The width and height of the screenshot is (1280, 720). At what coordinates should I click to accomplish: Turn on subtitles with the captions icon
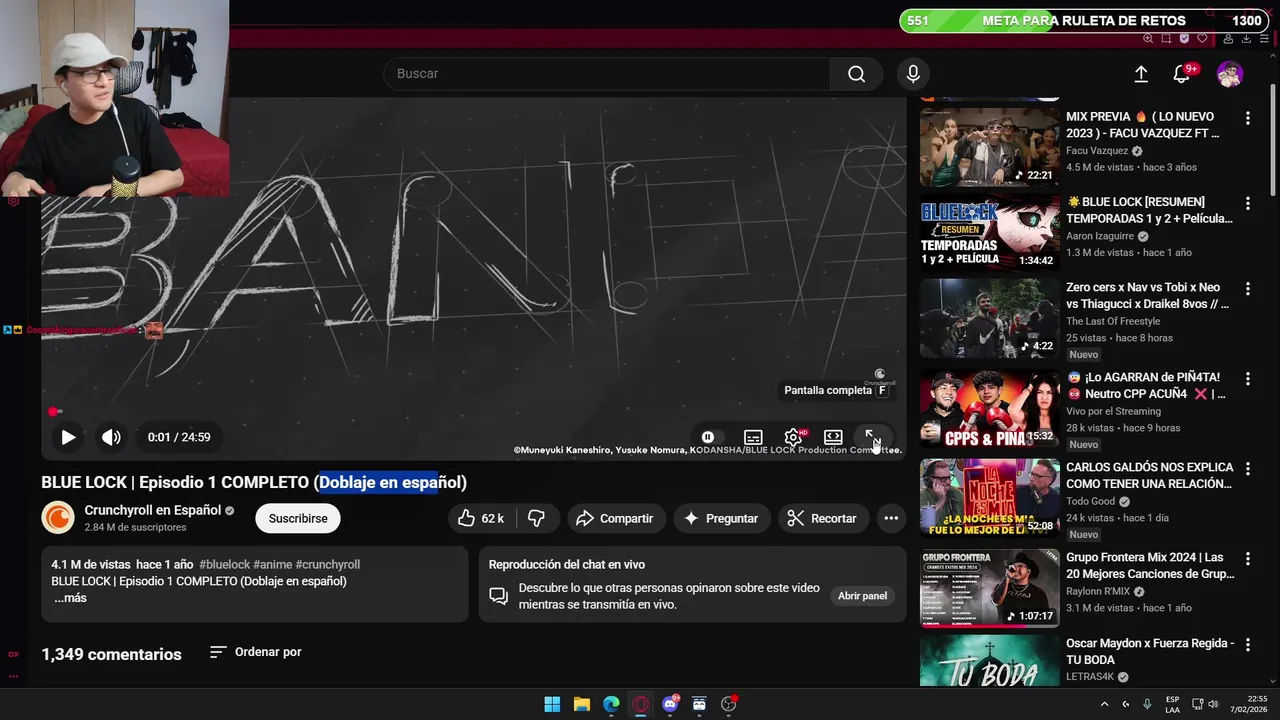tap(753, 437)
